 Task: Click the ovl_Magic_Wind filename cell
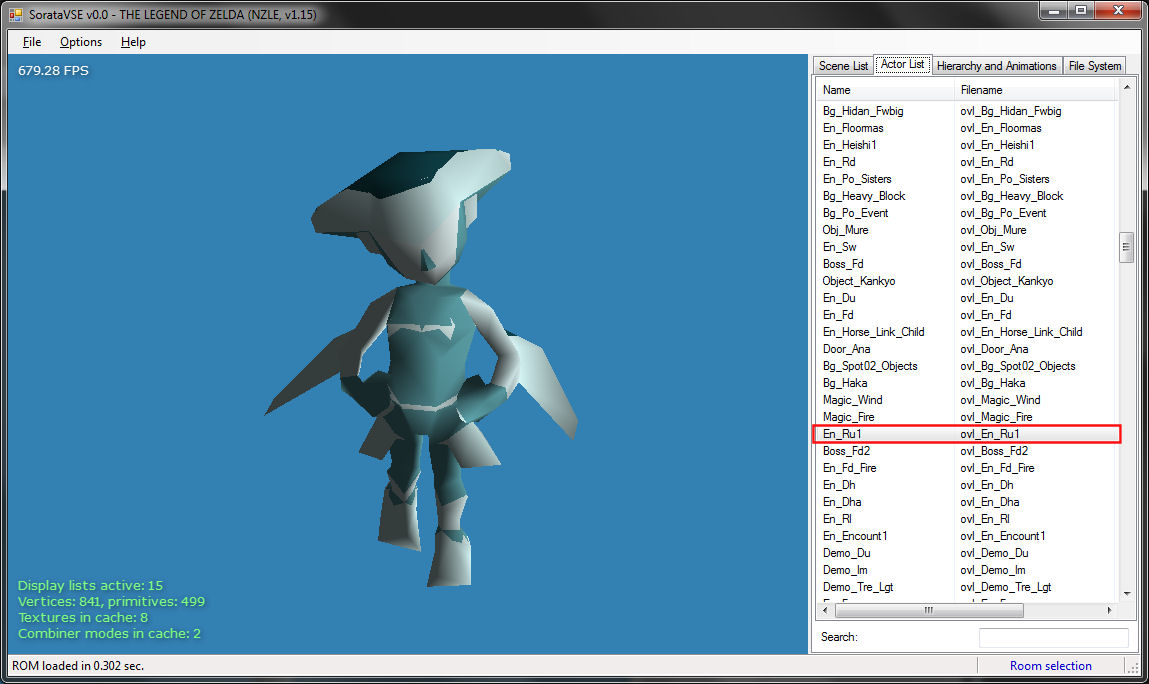1000,400
